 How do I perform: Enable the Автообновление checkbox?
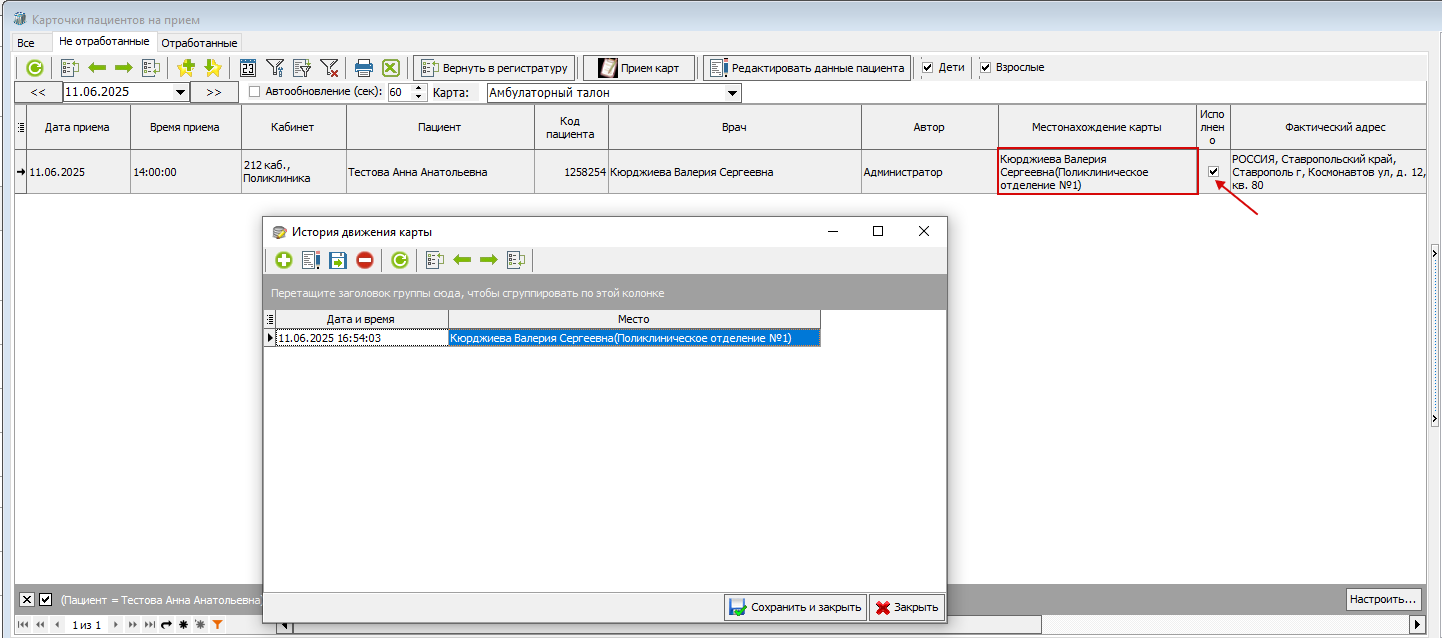pos(254,92)
